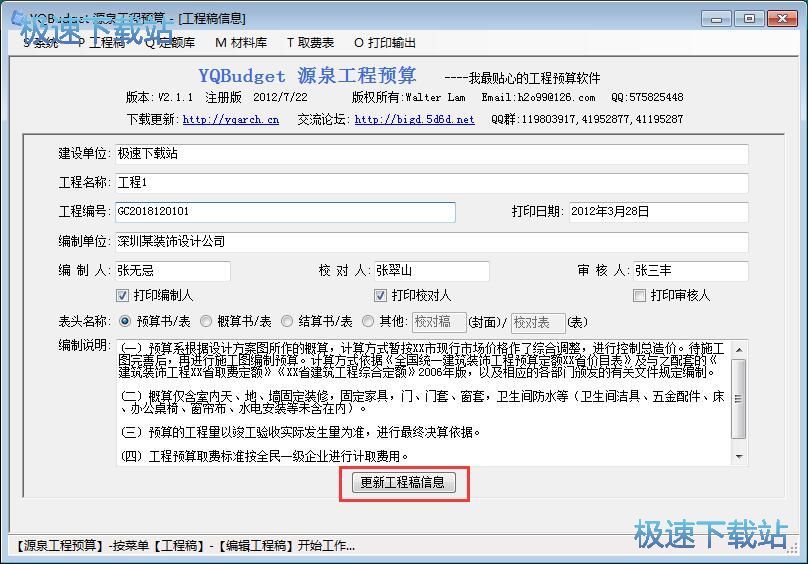Image resolution: width=808 pixels, height=564 pixels.
Task: Open the S 系统 menu
Action: click(x=41, y=43)
